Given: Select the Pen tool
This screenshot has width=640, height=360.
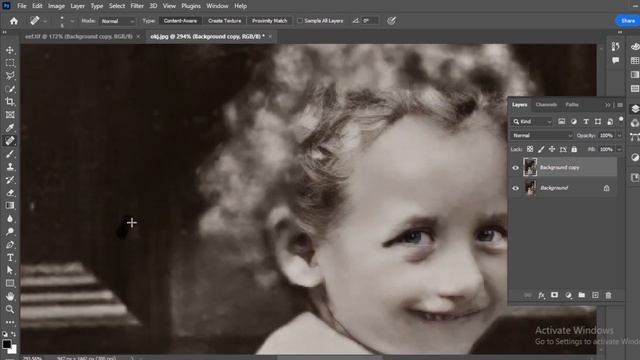Looking at the screenshot, I should 10,244.
